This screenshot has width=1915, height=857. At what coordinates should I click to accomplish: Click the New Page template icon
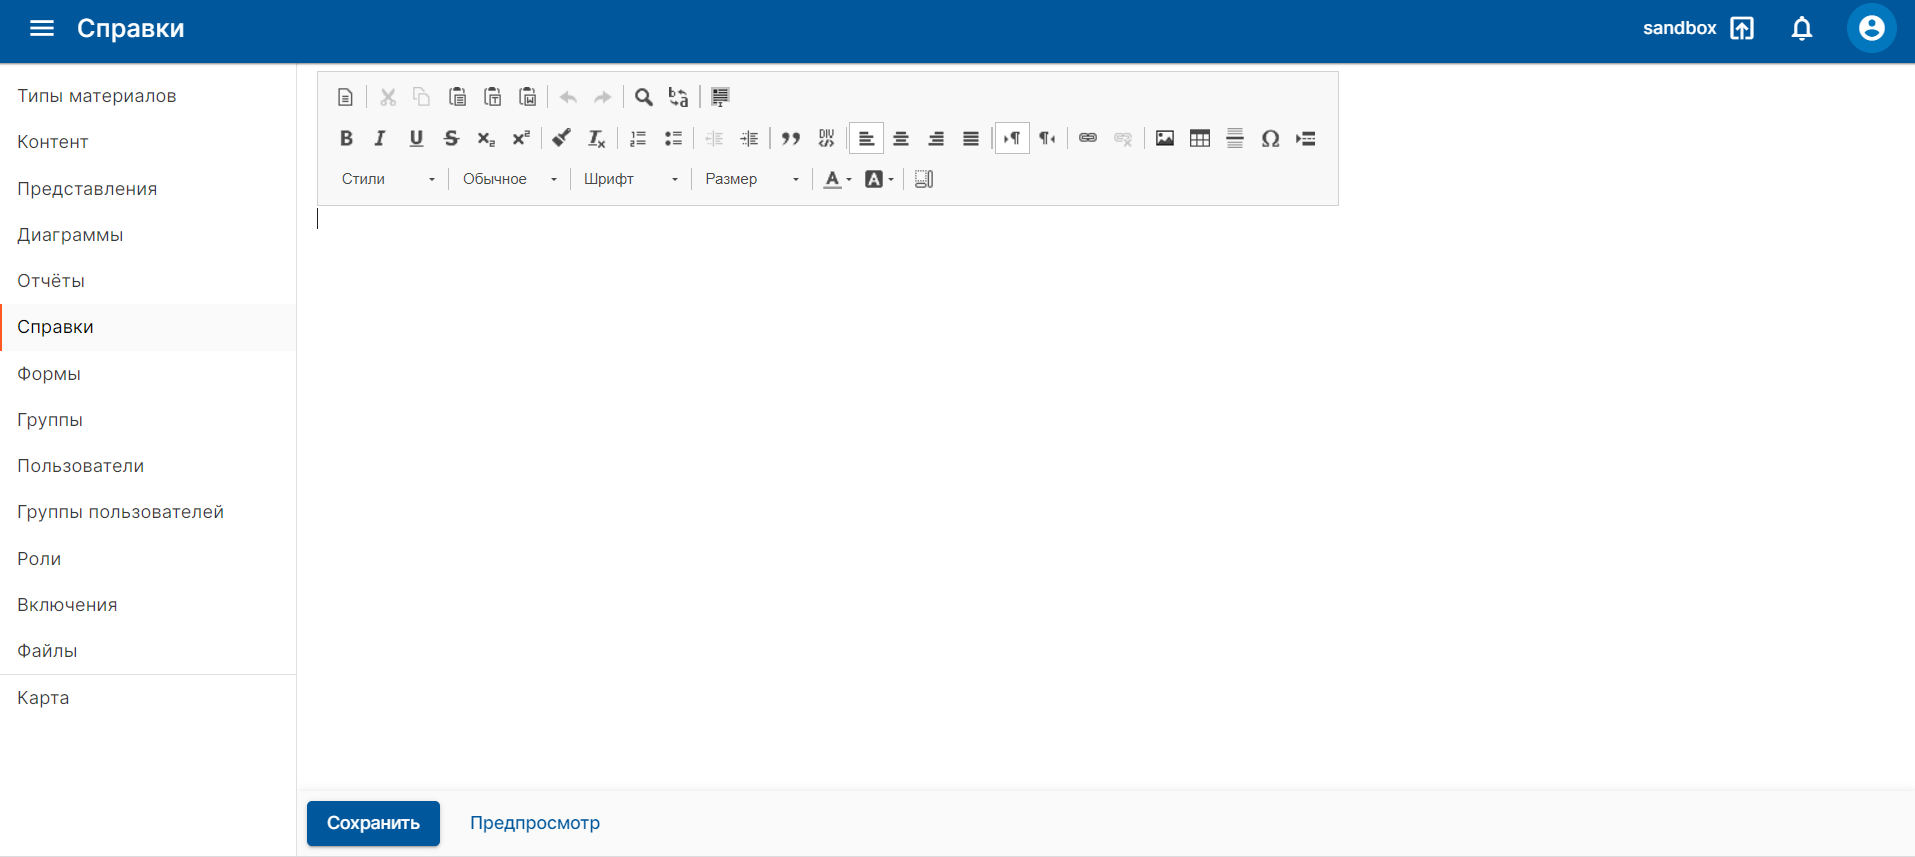(x=345, y=97)
